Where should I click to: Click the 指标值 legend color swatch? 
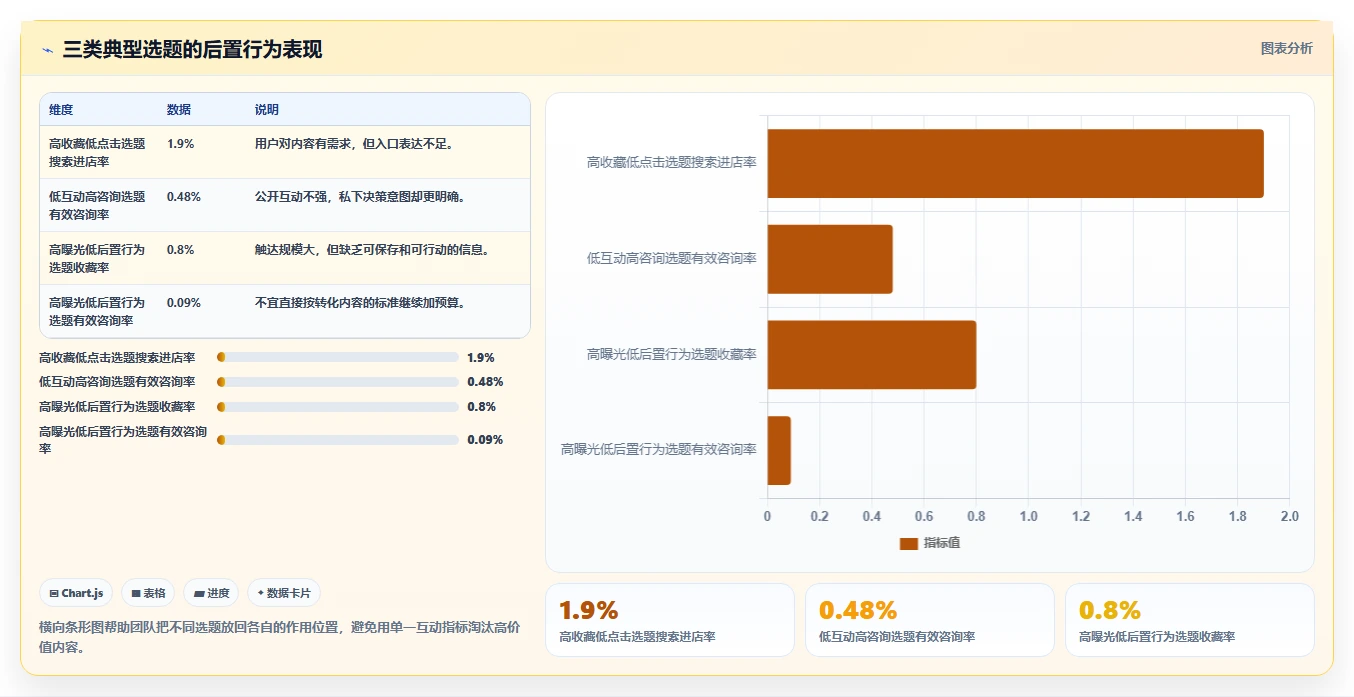[x=908, y=543]
